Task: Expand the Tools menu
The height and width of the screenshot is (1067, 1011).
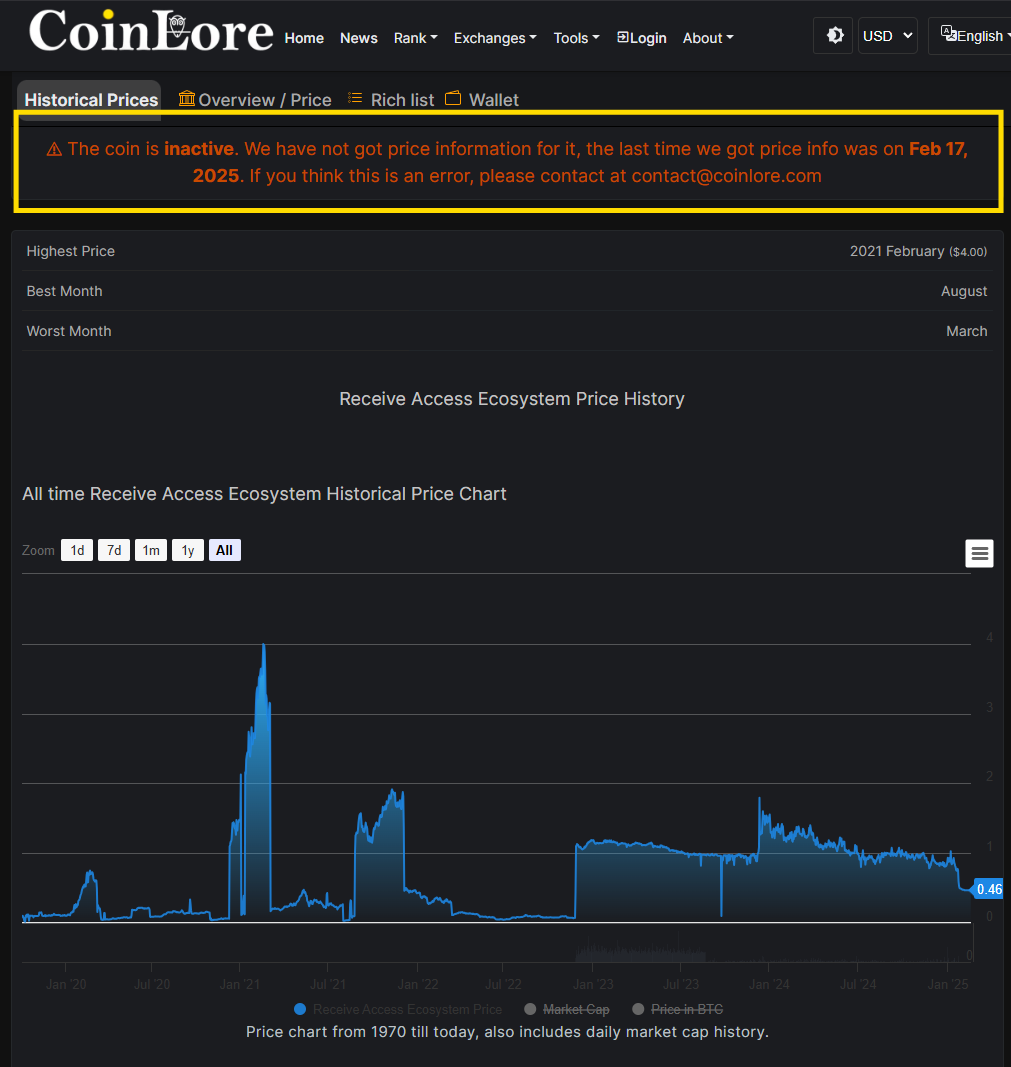Action: tap(576, 38)
